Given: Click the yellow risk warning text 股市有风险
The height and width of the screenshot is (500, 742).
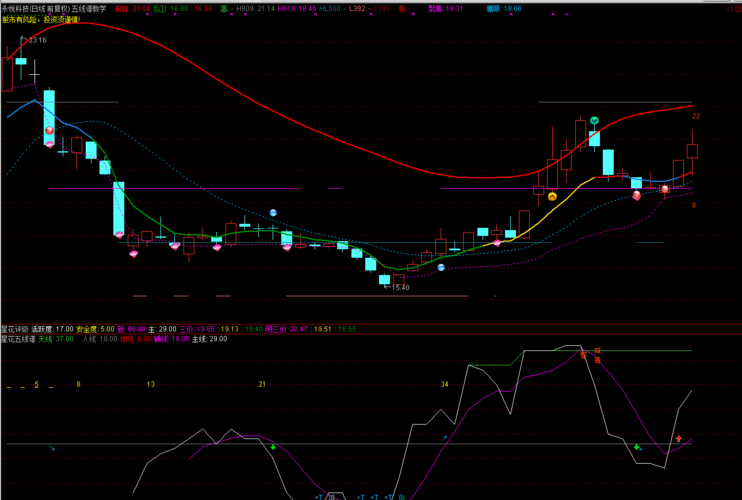Looking at the screenshot, I should (x=41, y=20).
